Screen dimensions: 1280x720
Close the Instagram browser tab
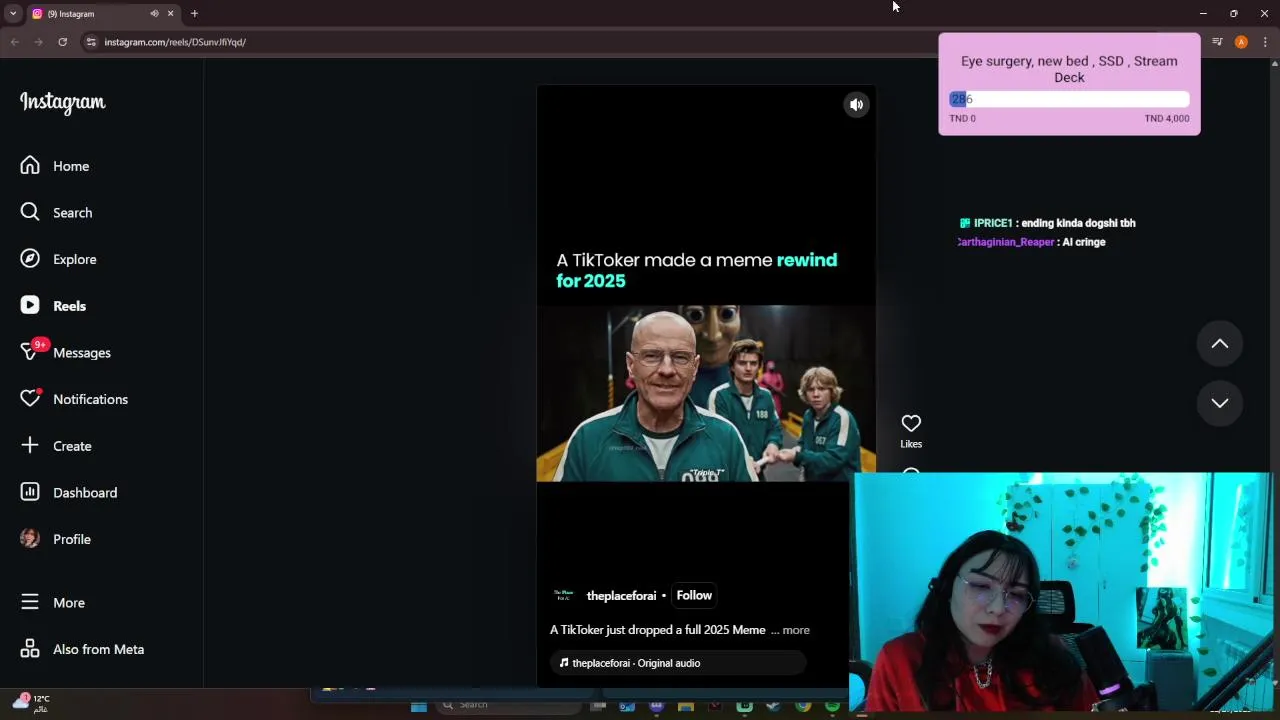[170, 14]
